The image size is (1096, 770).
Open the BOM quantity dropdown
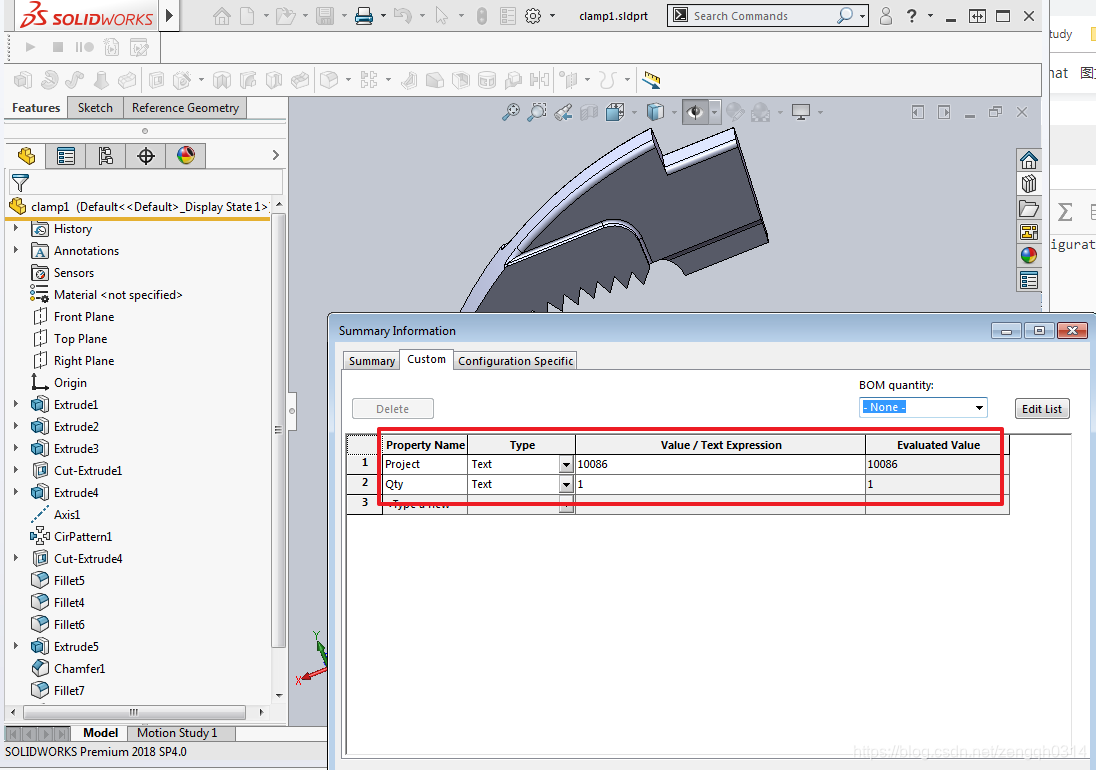click(923, 407)
